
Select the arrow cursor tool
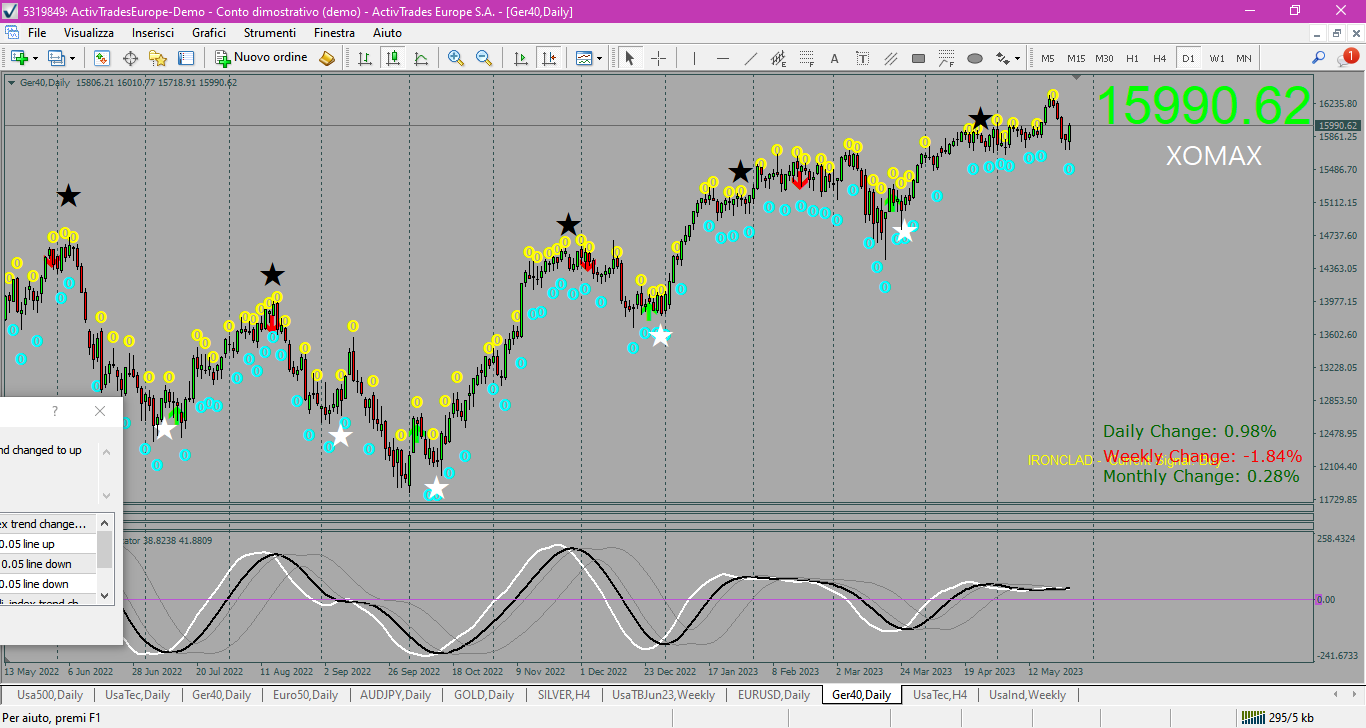click(630, 58)
